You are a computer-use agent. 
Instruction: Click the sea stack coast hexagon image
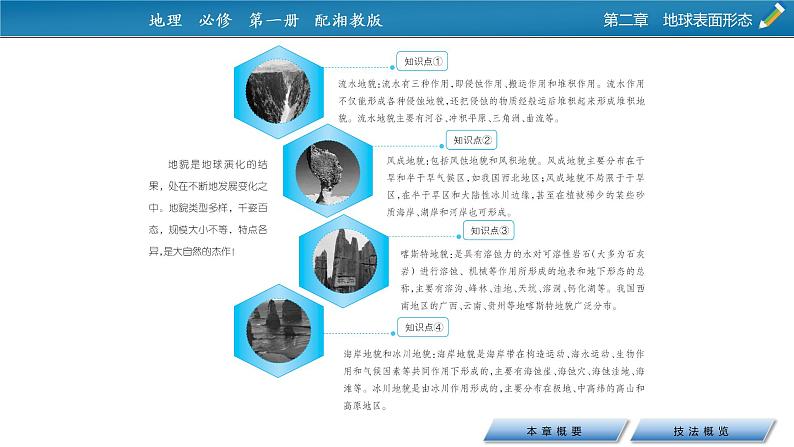click(279, 331)
